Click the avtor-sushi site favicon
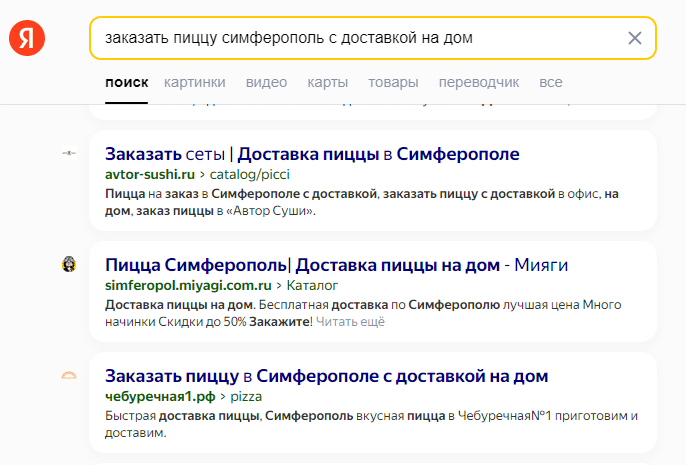The image size is (686, 465). pyautogui.click(x=68, y=153)
